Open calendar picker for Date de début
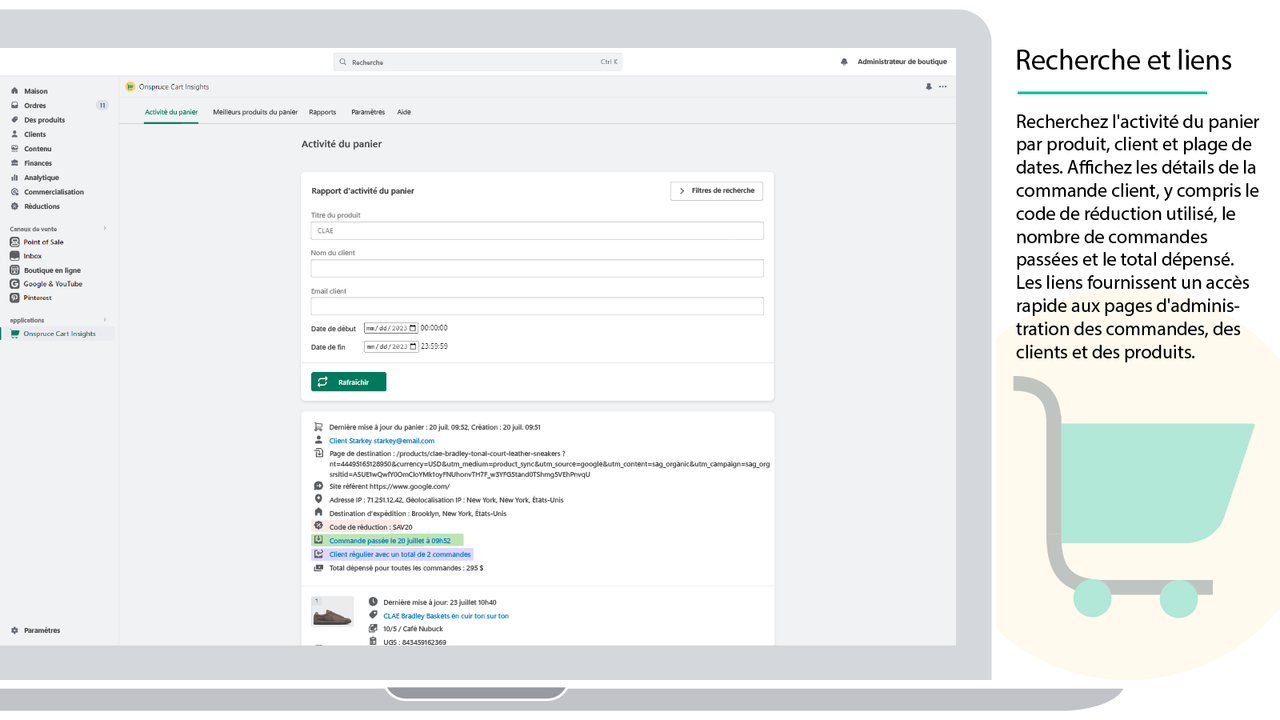 [413, 328]
